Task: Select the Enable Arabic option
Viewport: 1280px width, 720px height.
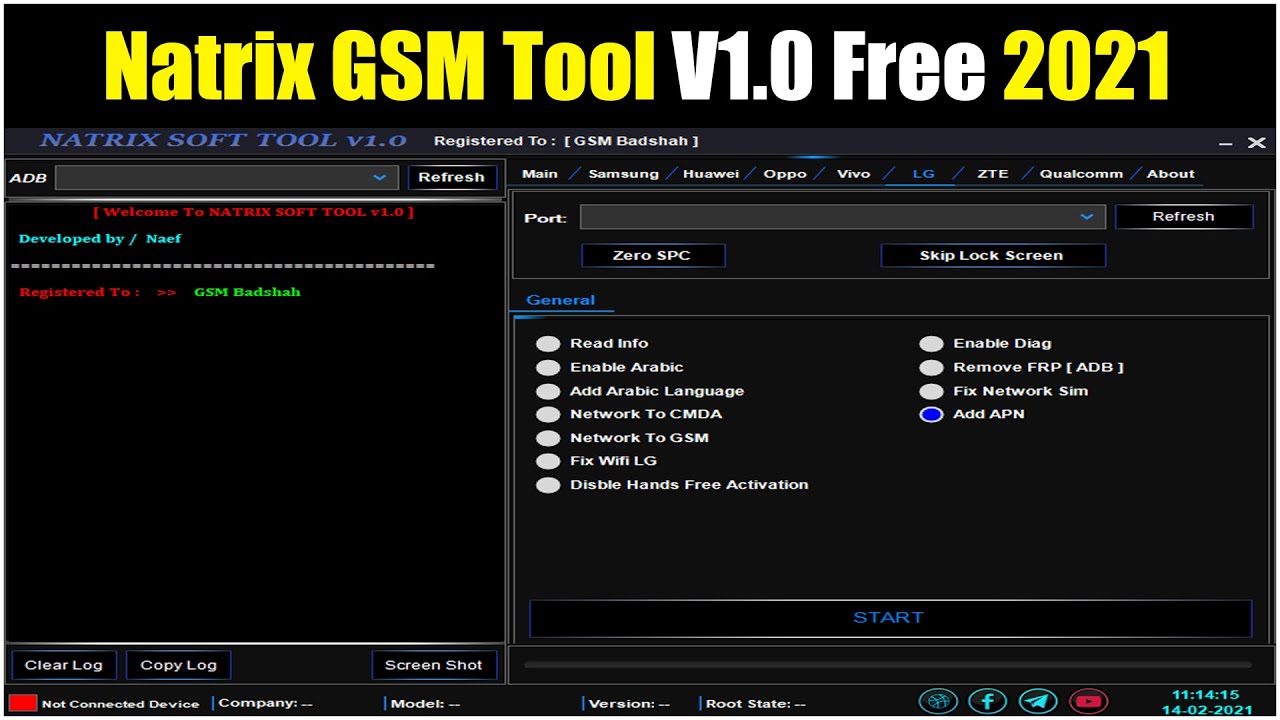Action: 609,367
